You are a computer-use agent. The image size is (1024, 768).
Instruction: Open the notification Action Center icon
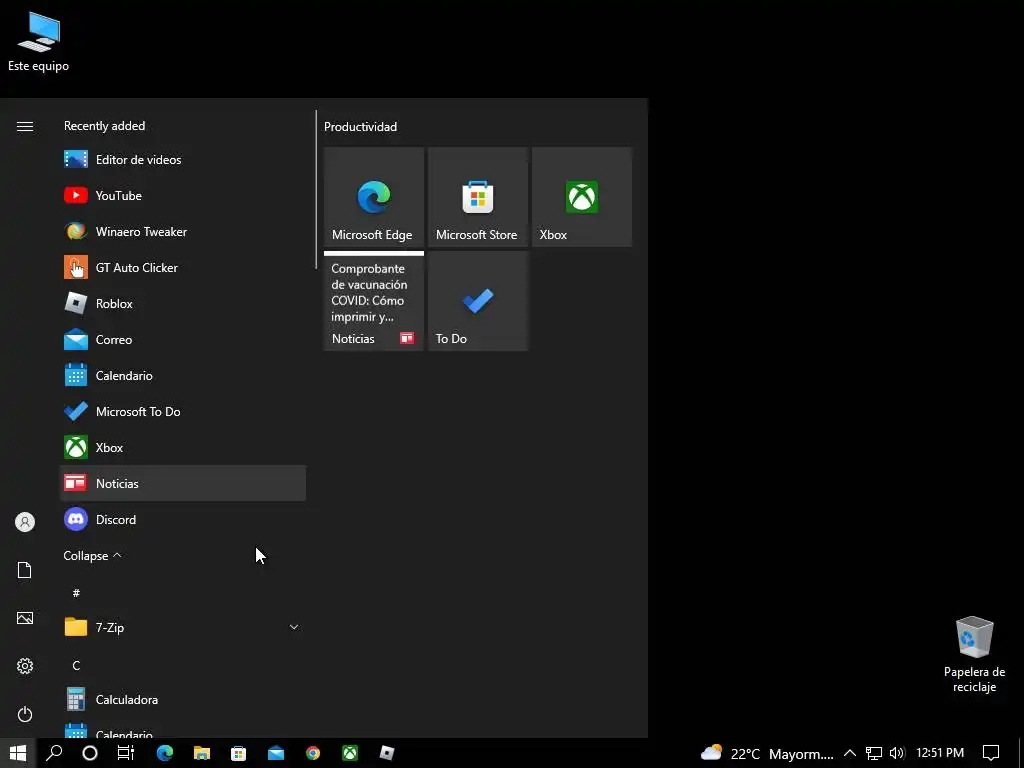991,753
